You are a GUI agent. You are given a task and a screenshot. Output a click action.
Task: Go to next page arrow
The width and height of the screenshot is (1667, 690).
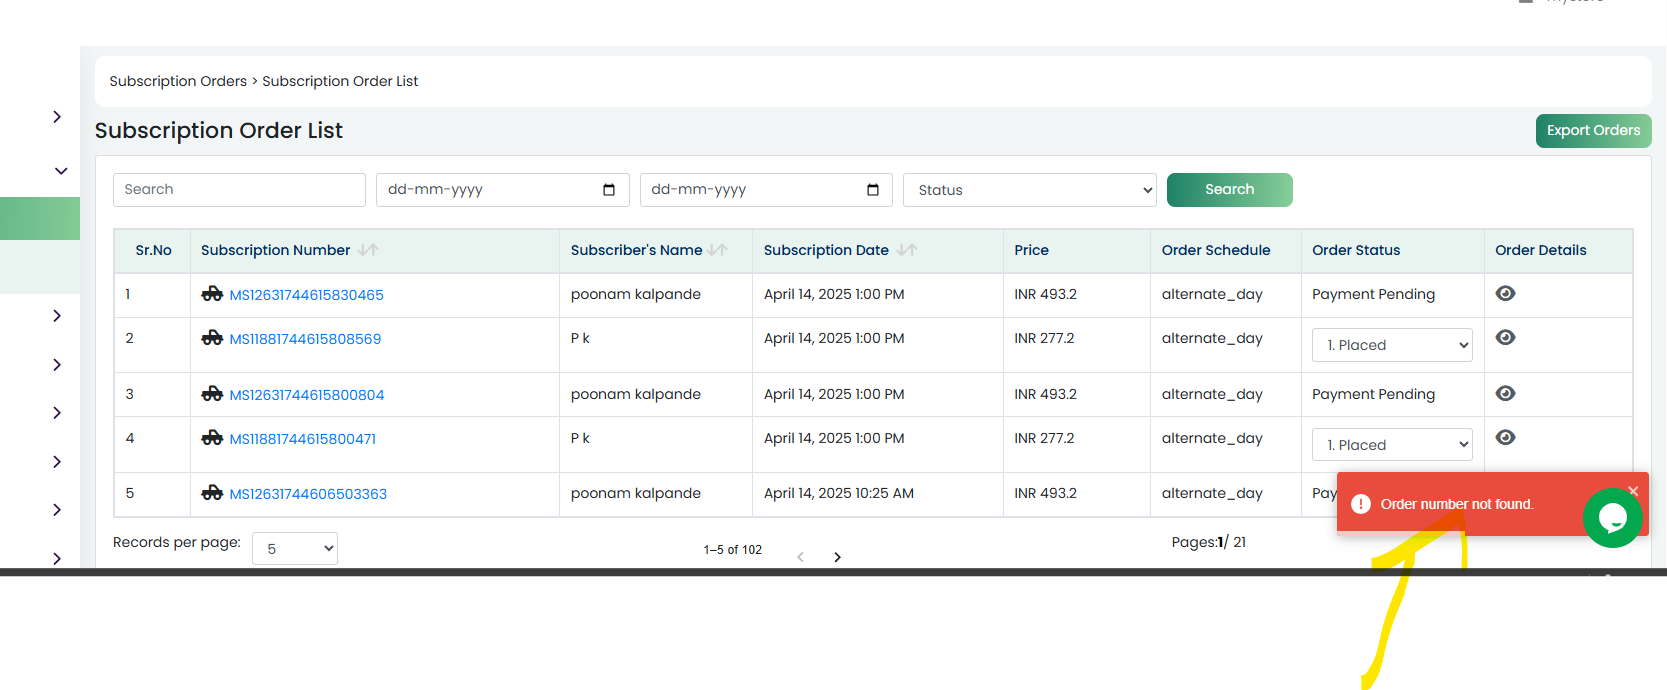(x=837, y=557)
